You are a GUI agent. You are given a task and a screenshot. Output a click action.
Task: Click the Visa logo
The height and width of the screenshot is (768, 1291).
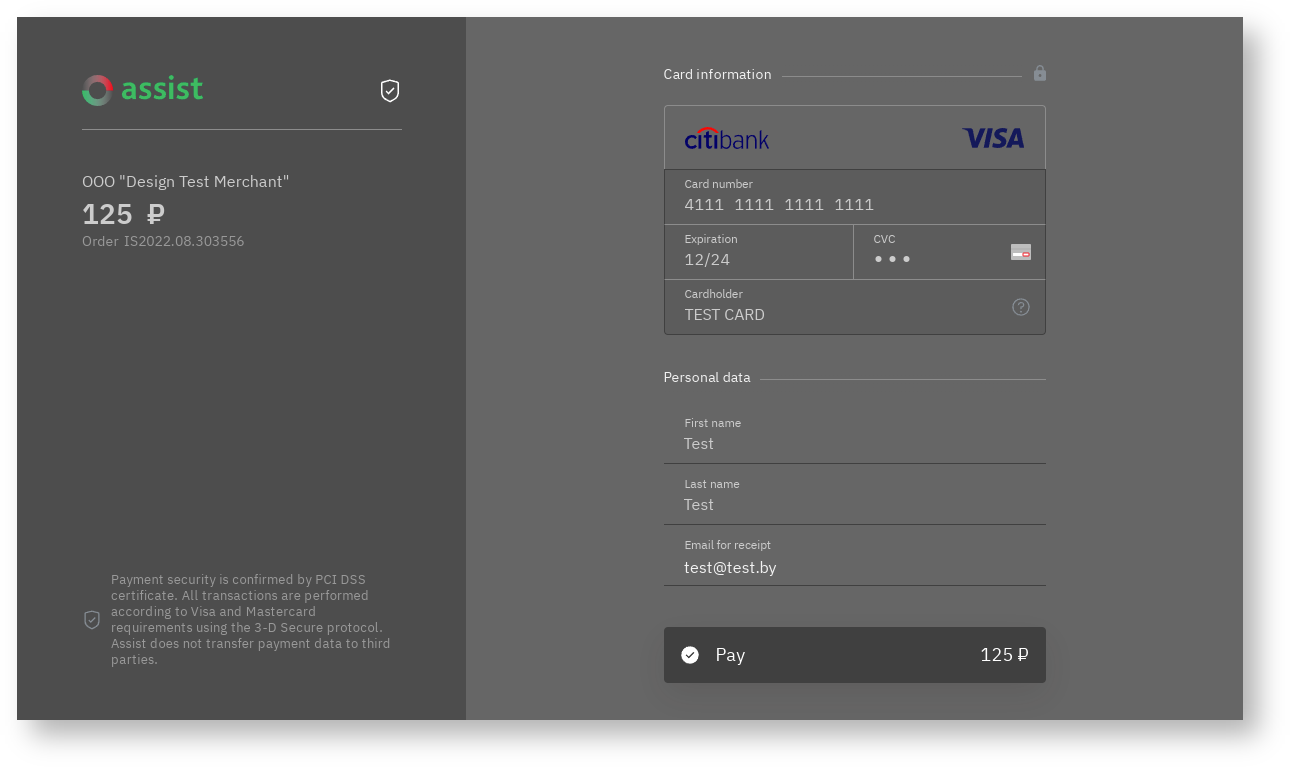(993, 139)
